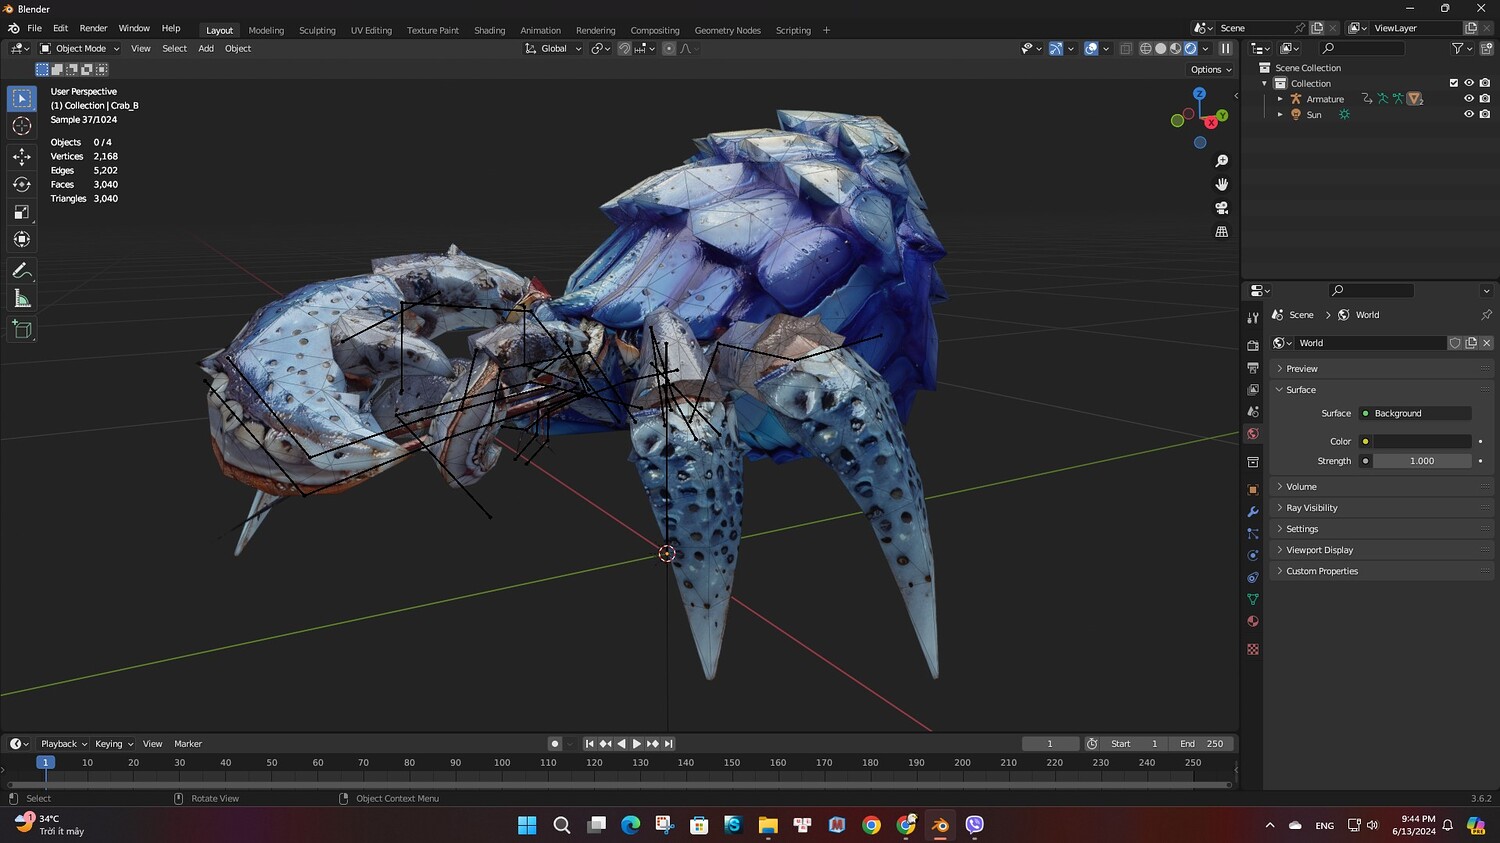The width and height of the screenshot is (1500, 843).
Task: Expand Armature tree item in outliner
Action: 1280,99
